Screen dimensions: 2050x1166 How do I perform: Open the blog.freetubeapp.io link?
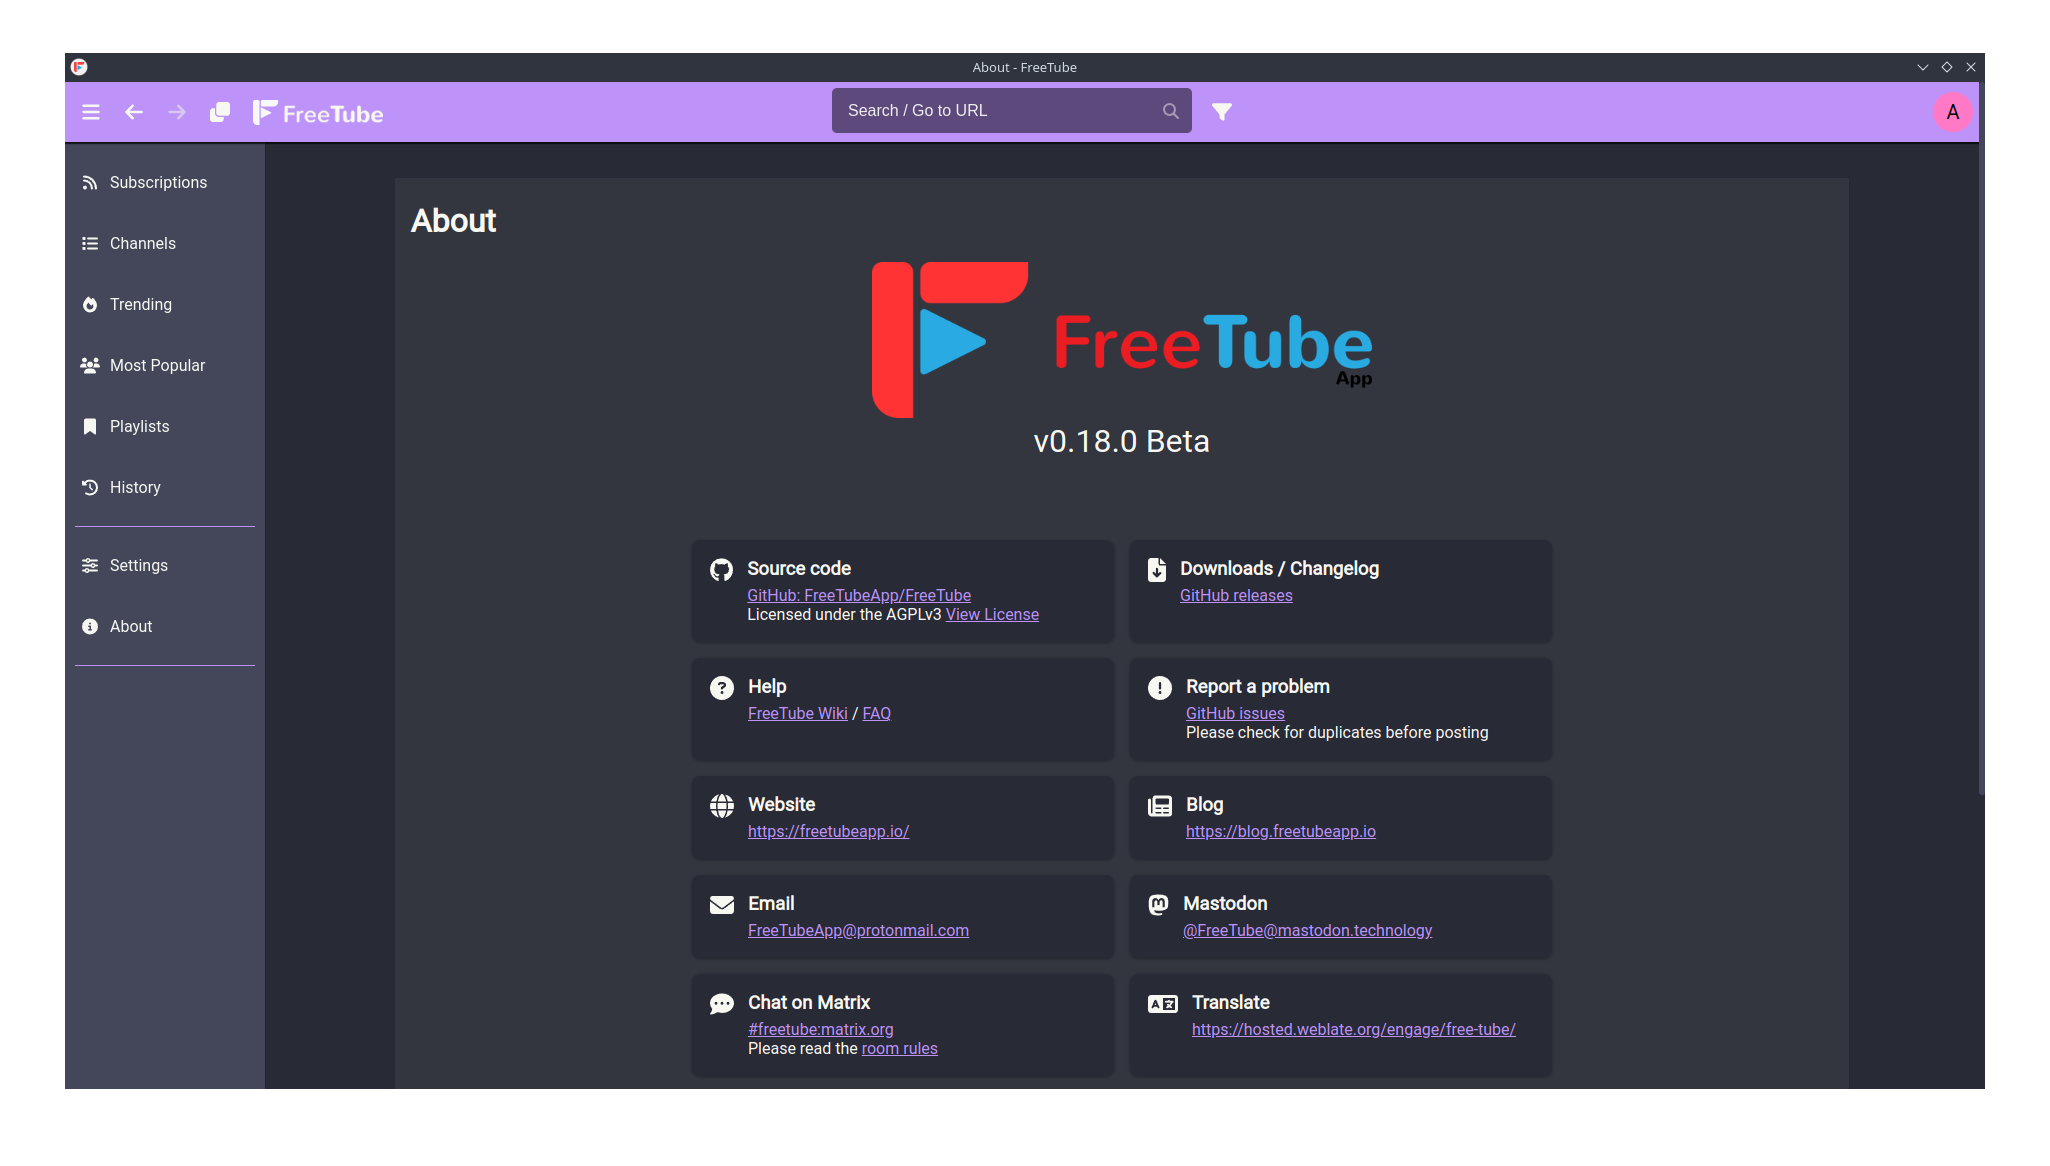[x=1281, y=832]
